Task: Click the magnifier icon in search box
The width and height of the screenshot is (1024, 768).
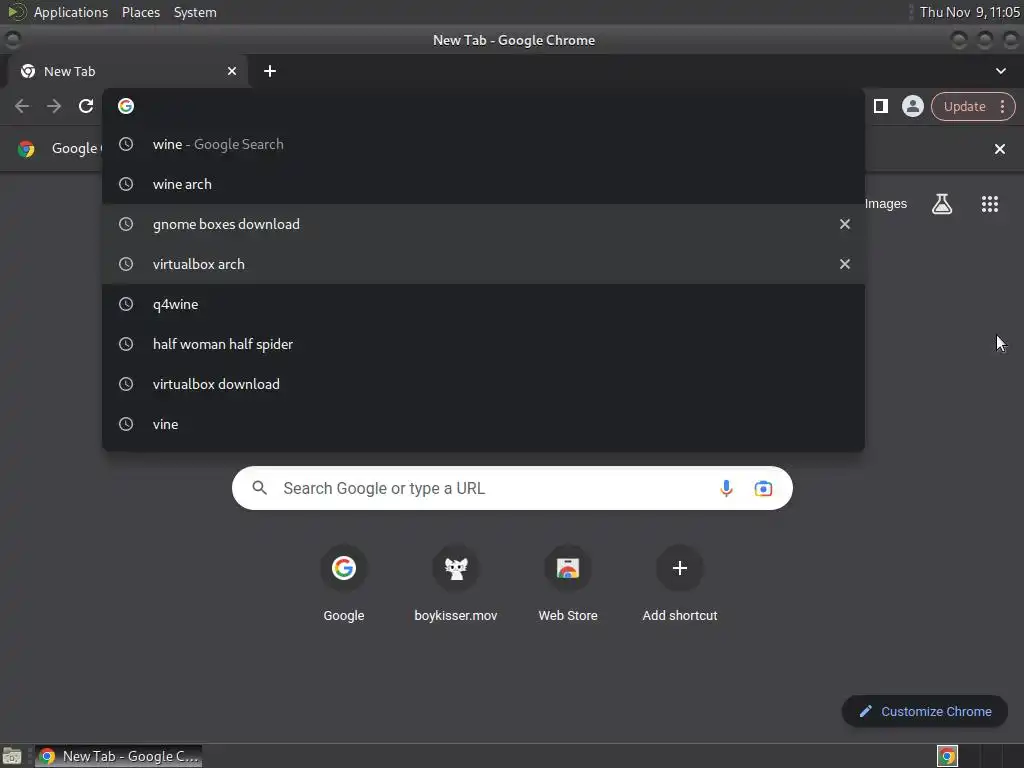Action: click(259, 488)
